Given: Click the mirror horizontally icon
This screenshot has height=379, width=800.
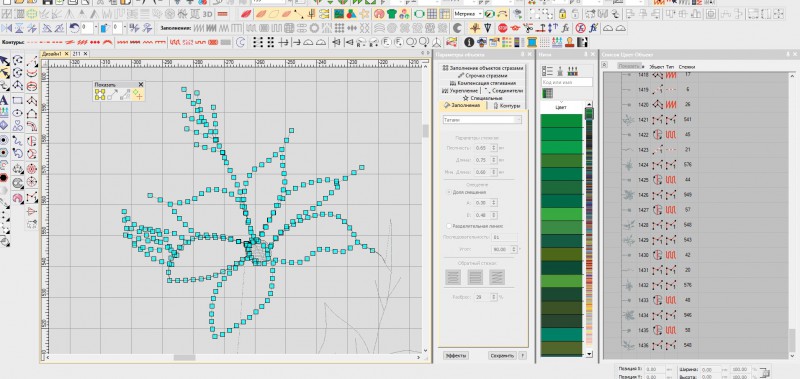Looking at the screenshot, I should pos(7,28).
